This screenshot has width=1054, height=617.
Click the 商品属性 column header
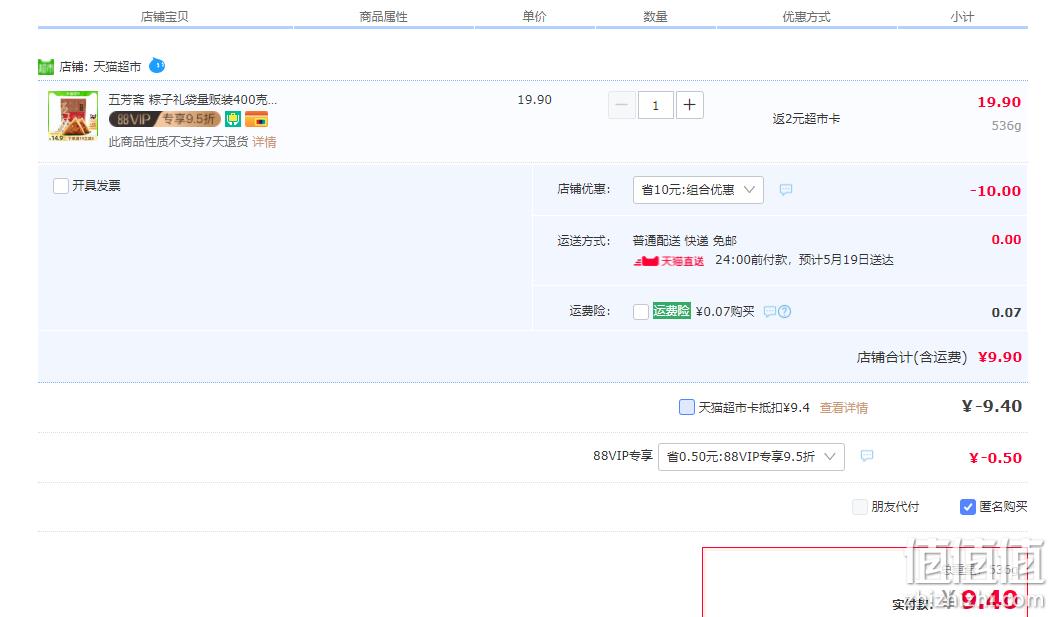pyautogui.click(x=384, y=17)
